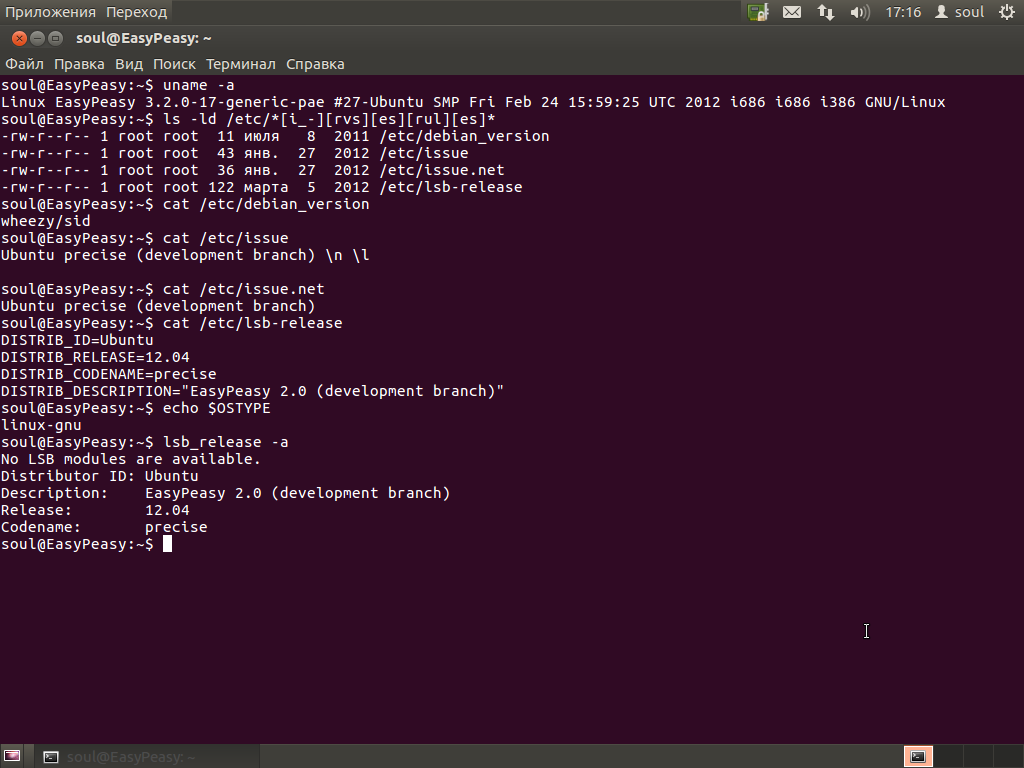This screenshot has height=768, width=1024.
Task: Open the Поиск menu
Action: [x=174, y=64]
